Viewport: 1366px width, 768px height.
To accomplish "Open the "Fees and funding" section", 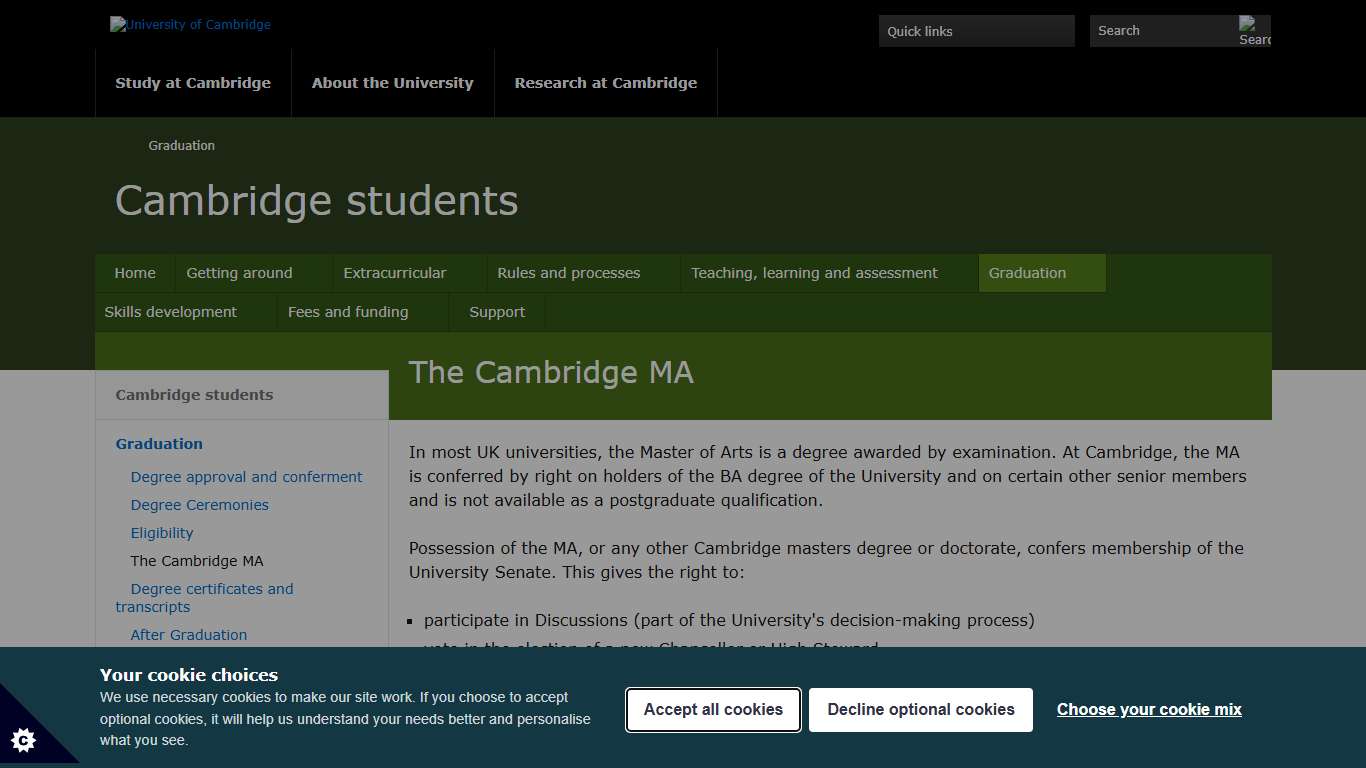I will pyautogui.click(x=348, y=311).
